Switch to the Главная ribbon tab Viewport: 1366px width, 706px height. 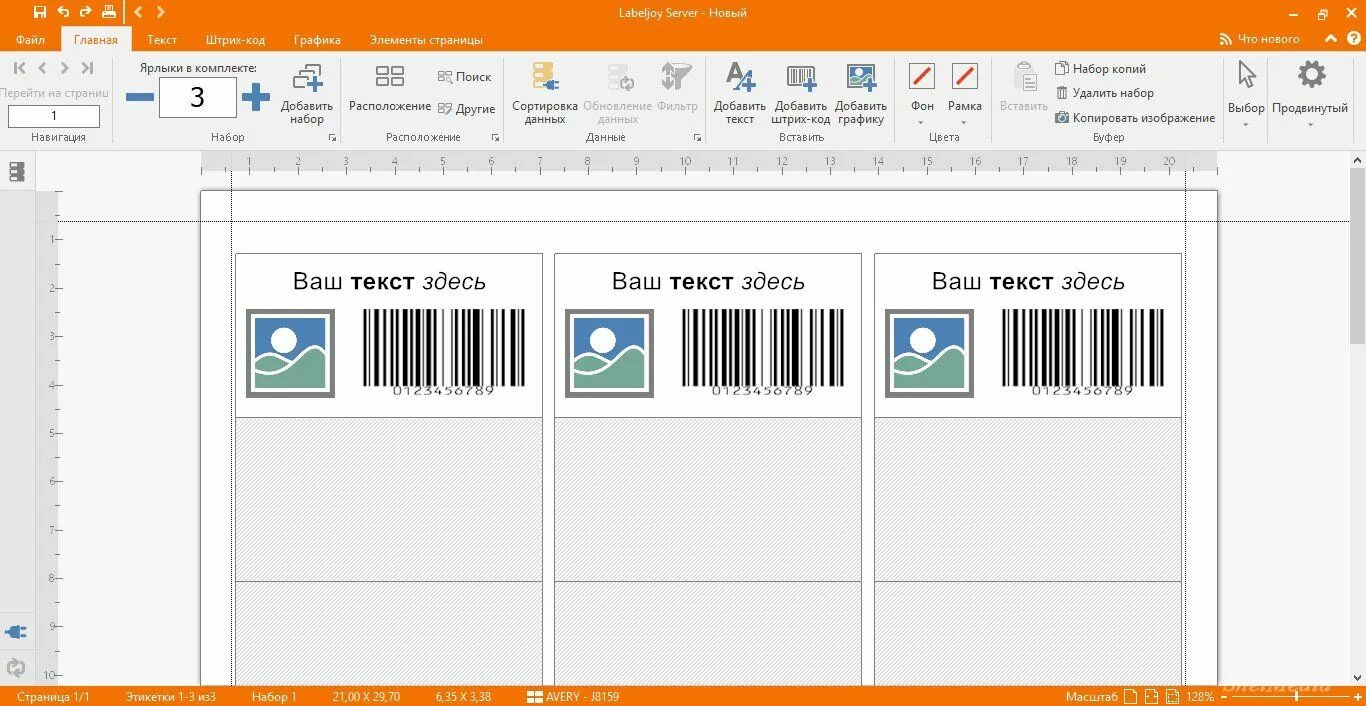click(x=96, y=40)
